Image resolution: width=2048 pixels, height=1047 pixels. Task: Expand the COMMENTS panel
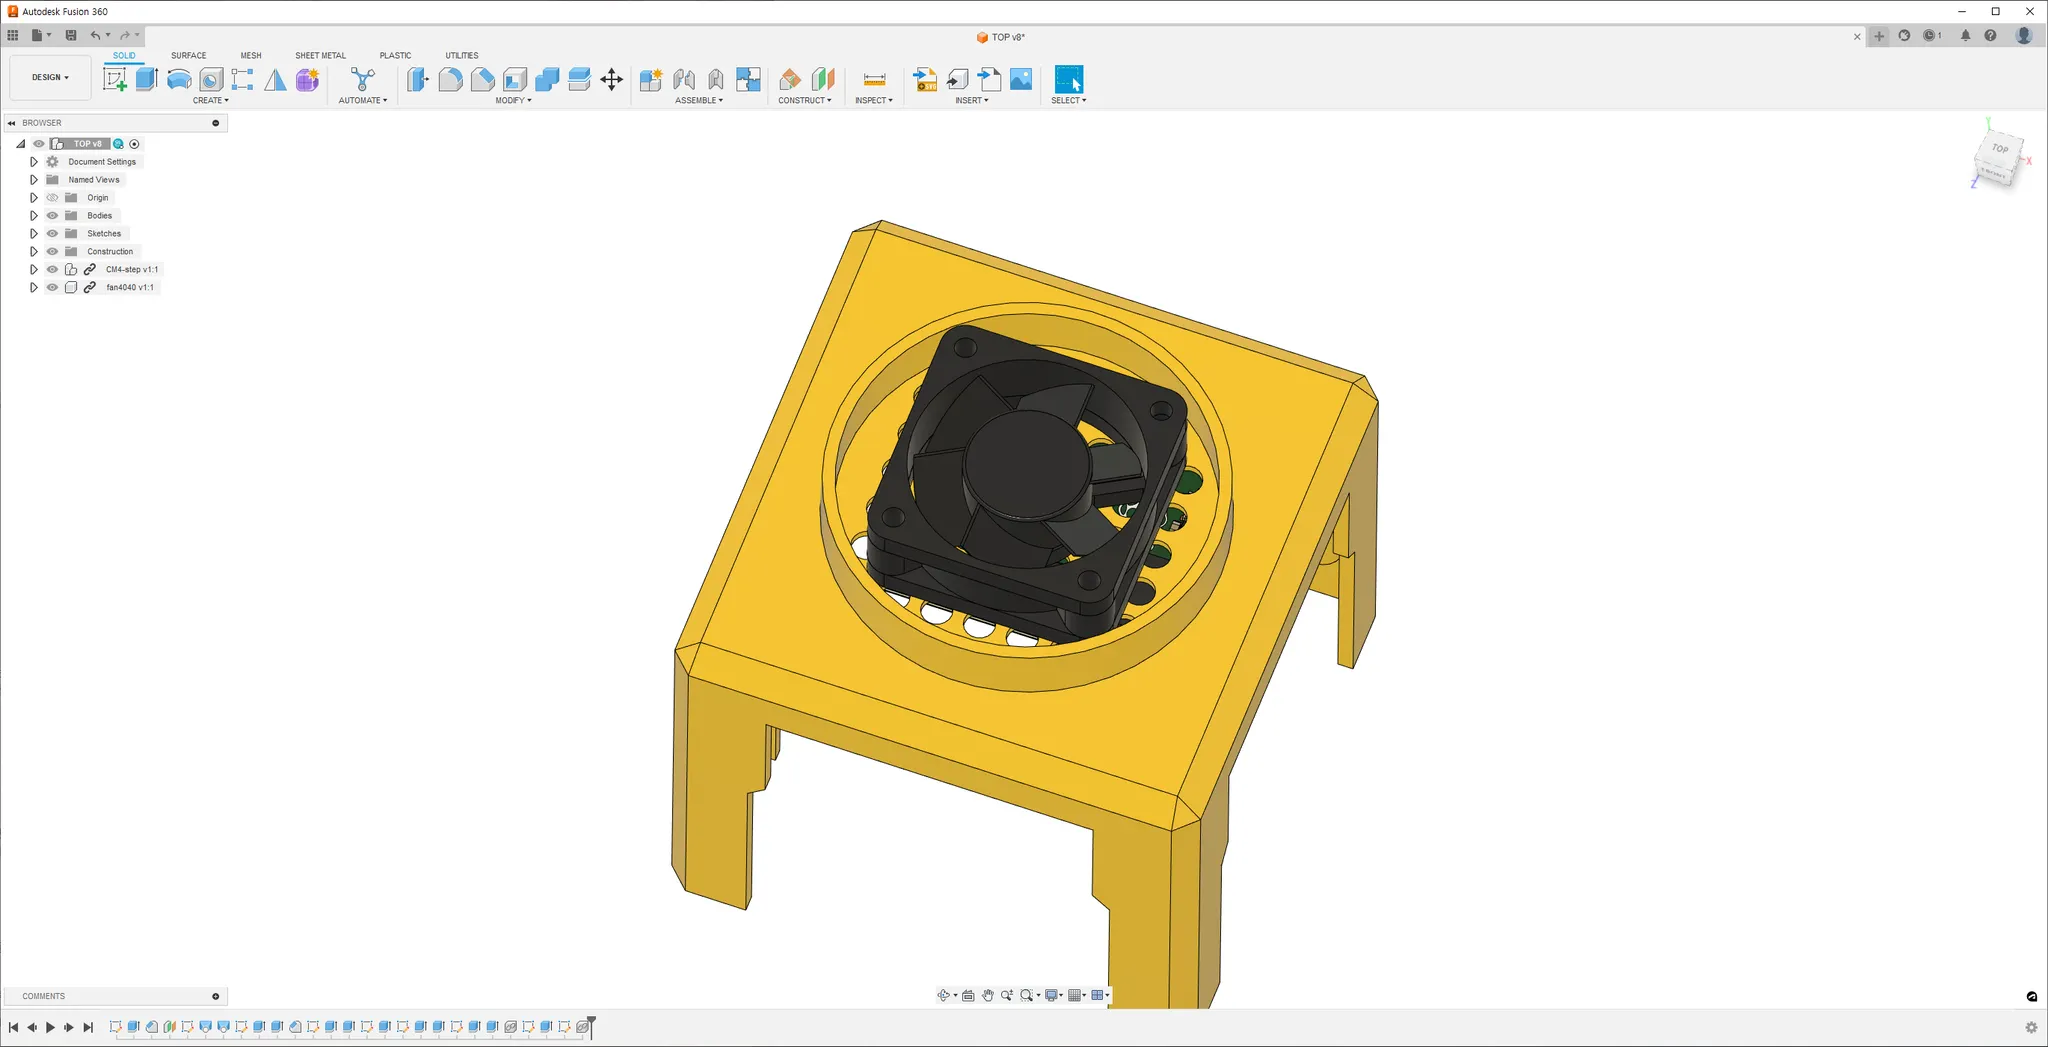(x=215, y=996)
